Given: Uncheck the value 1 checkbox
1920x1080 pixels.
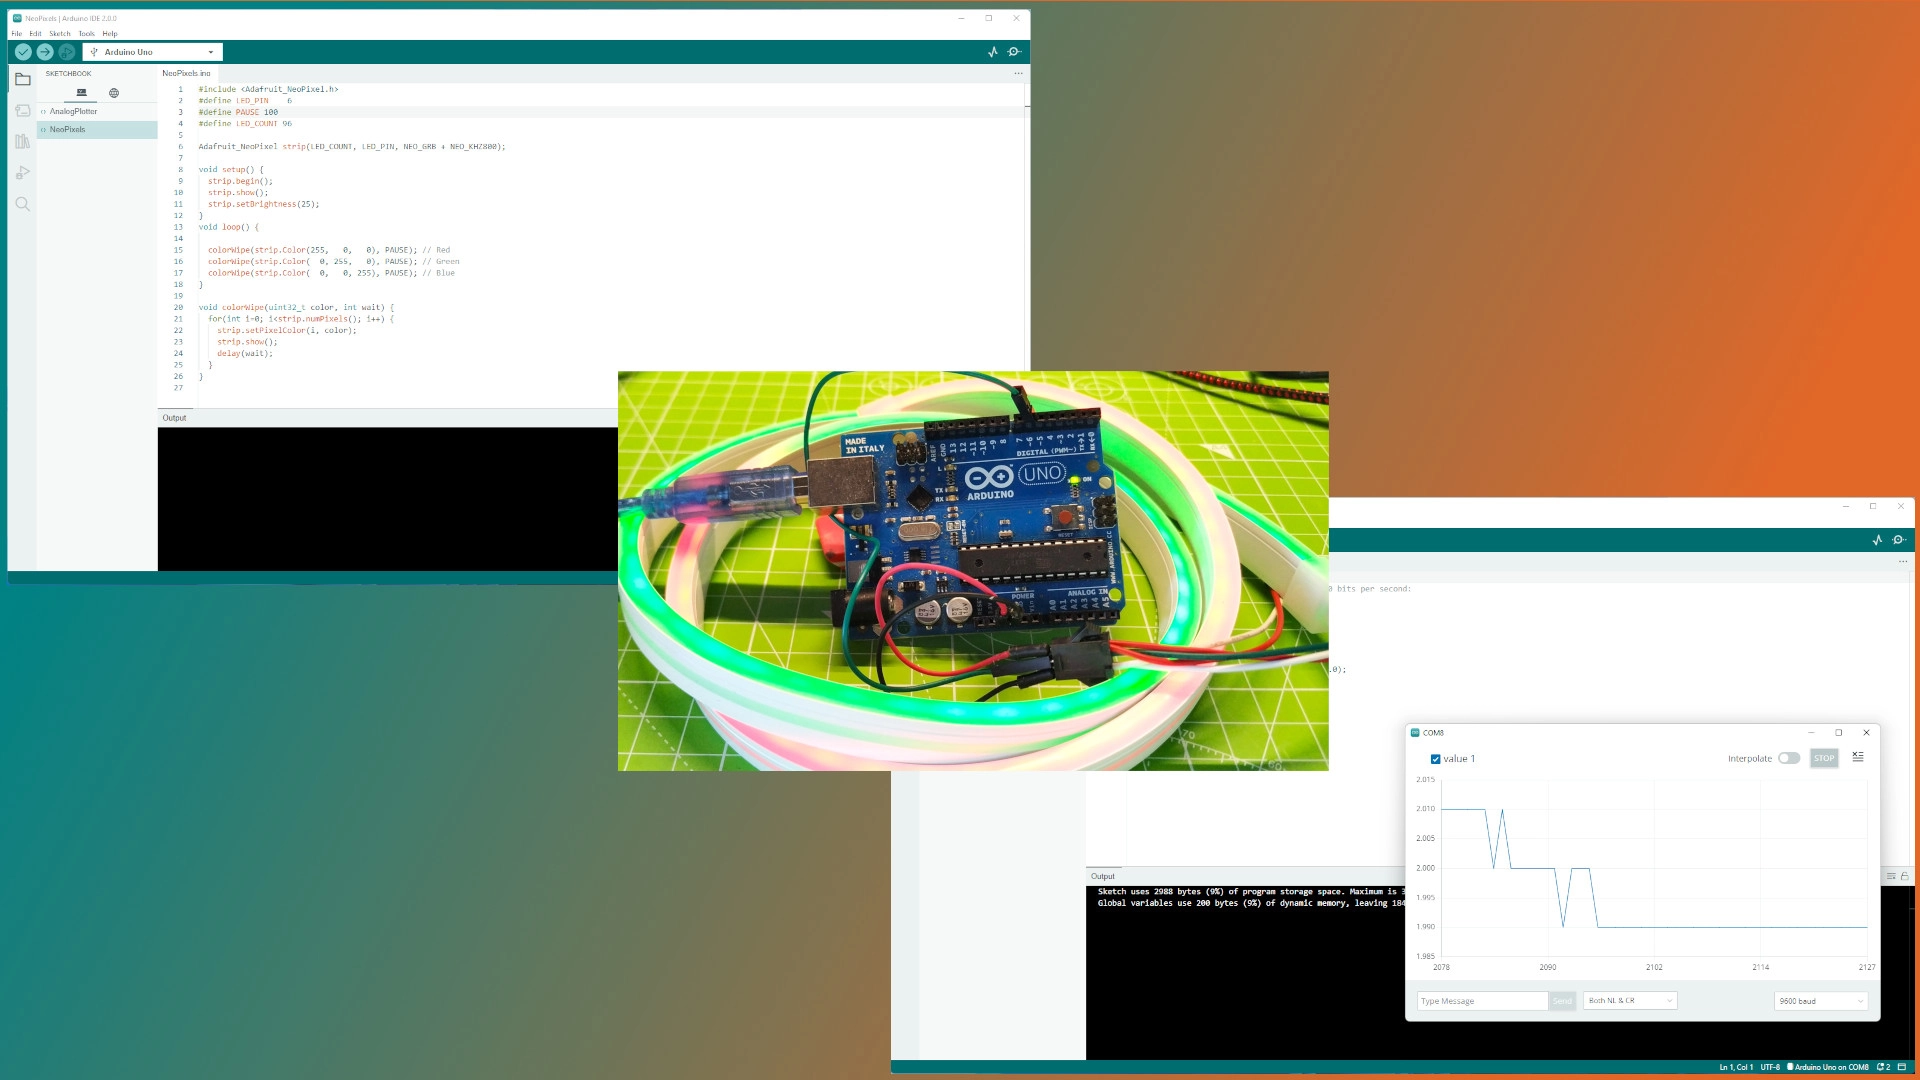Looking at the screenshot, I should [x=1435, y=759].
